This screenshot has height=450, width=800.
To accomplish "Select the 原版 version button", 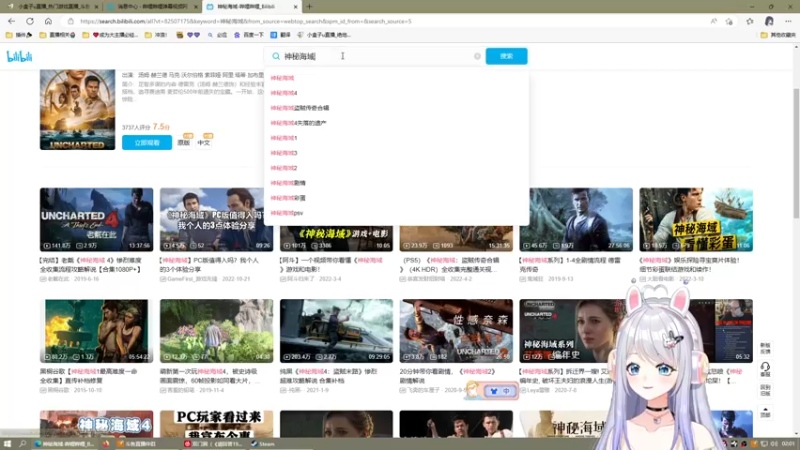I will [x=184, y=142].
